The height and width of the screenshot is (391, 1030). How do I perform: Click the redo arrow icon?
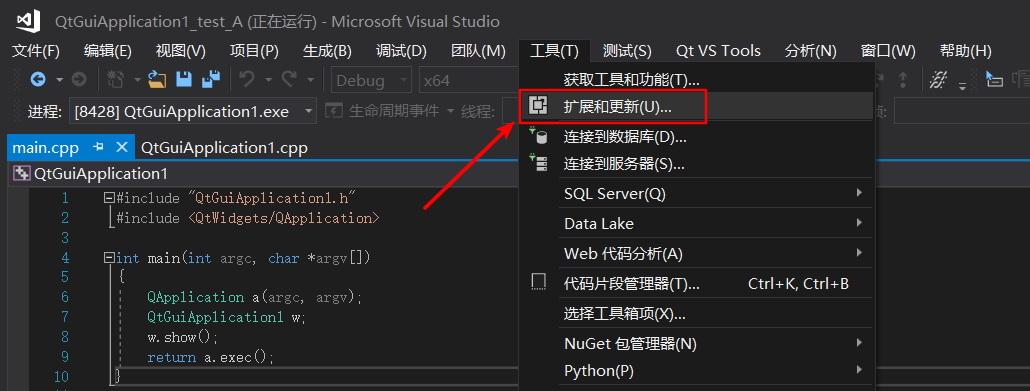289,80
